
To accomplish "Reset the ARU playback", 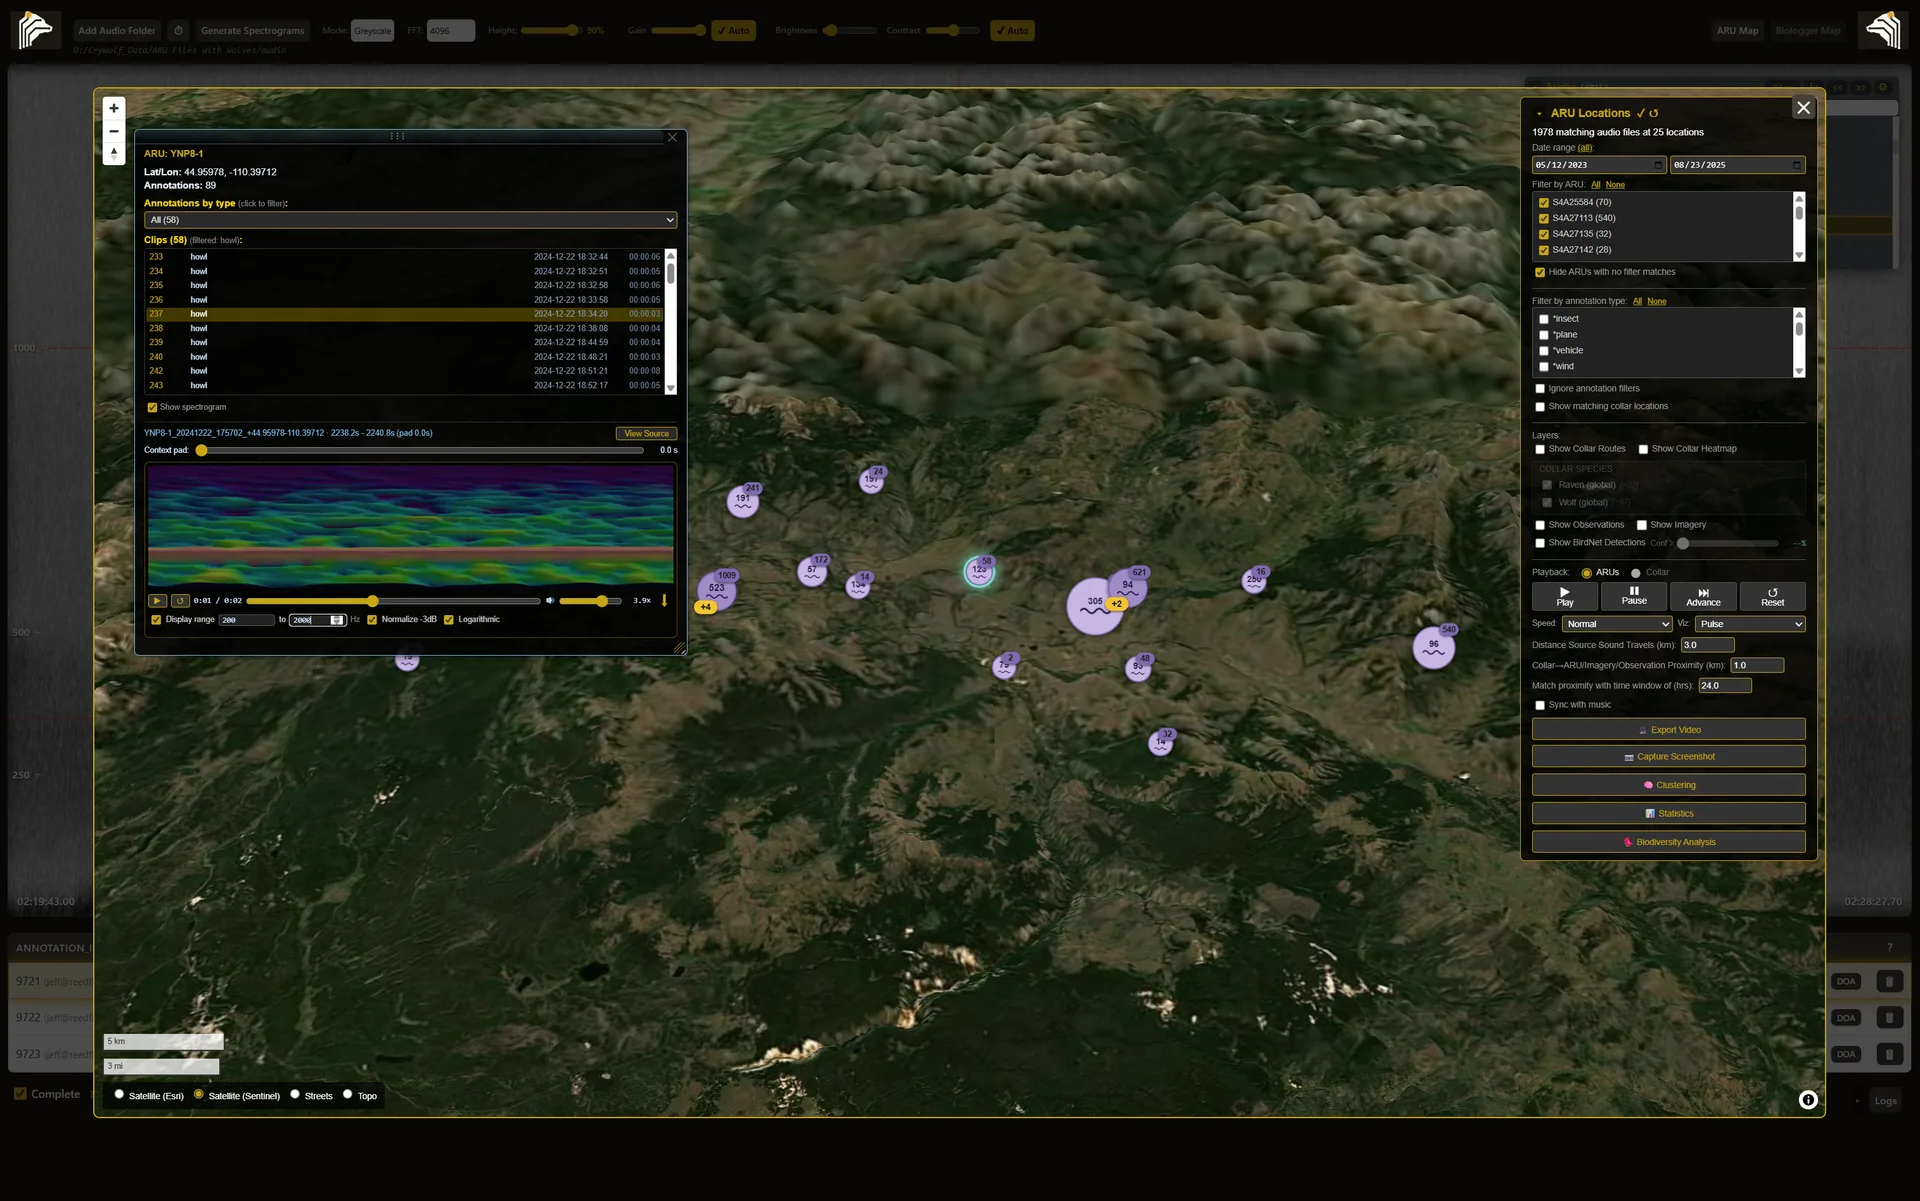I will tap(1772, 597).
